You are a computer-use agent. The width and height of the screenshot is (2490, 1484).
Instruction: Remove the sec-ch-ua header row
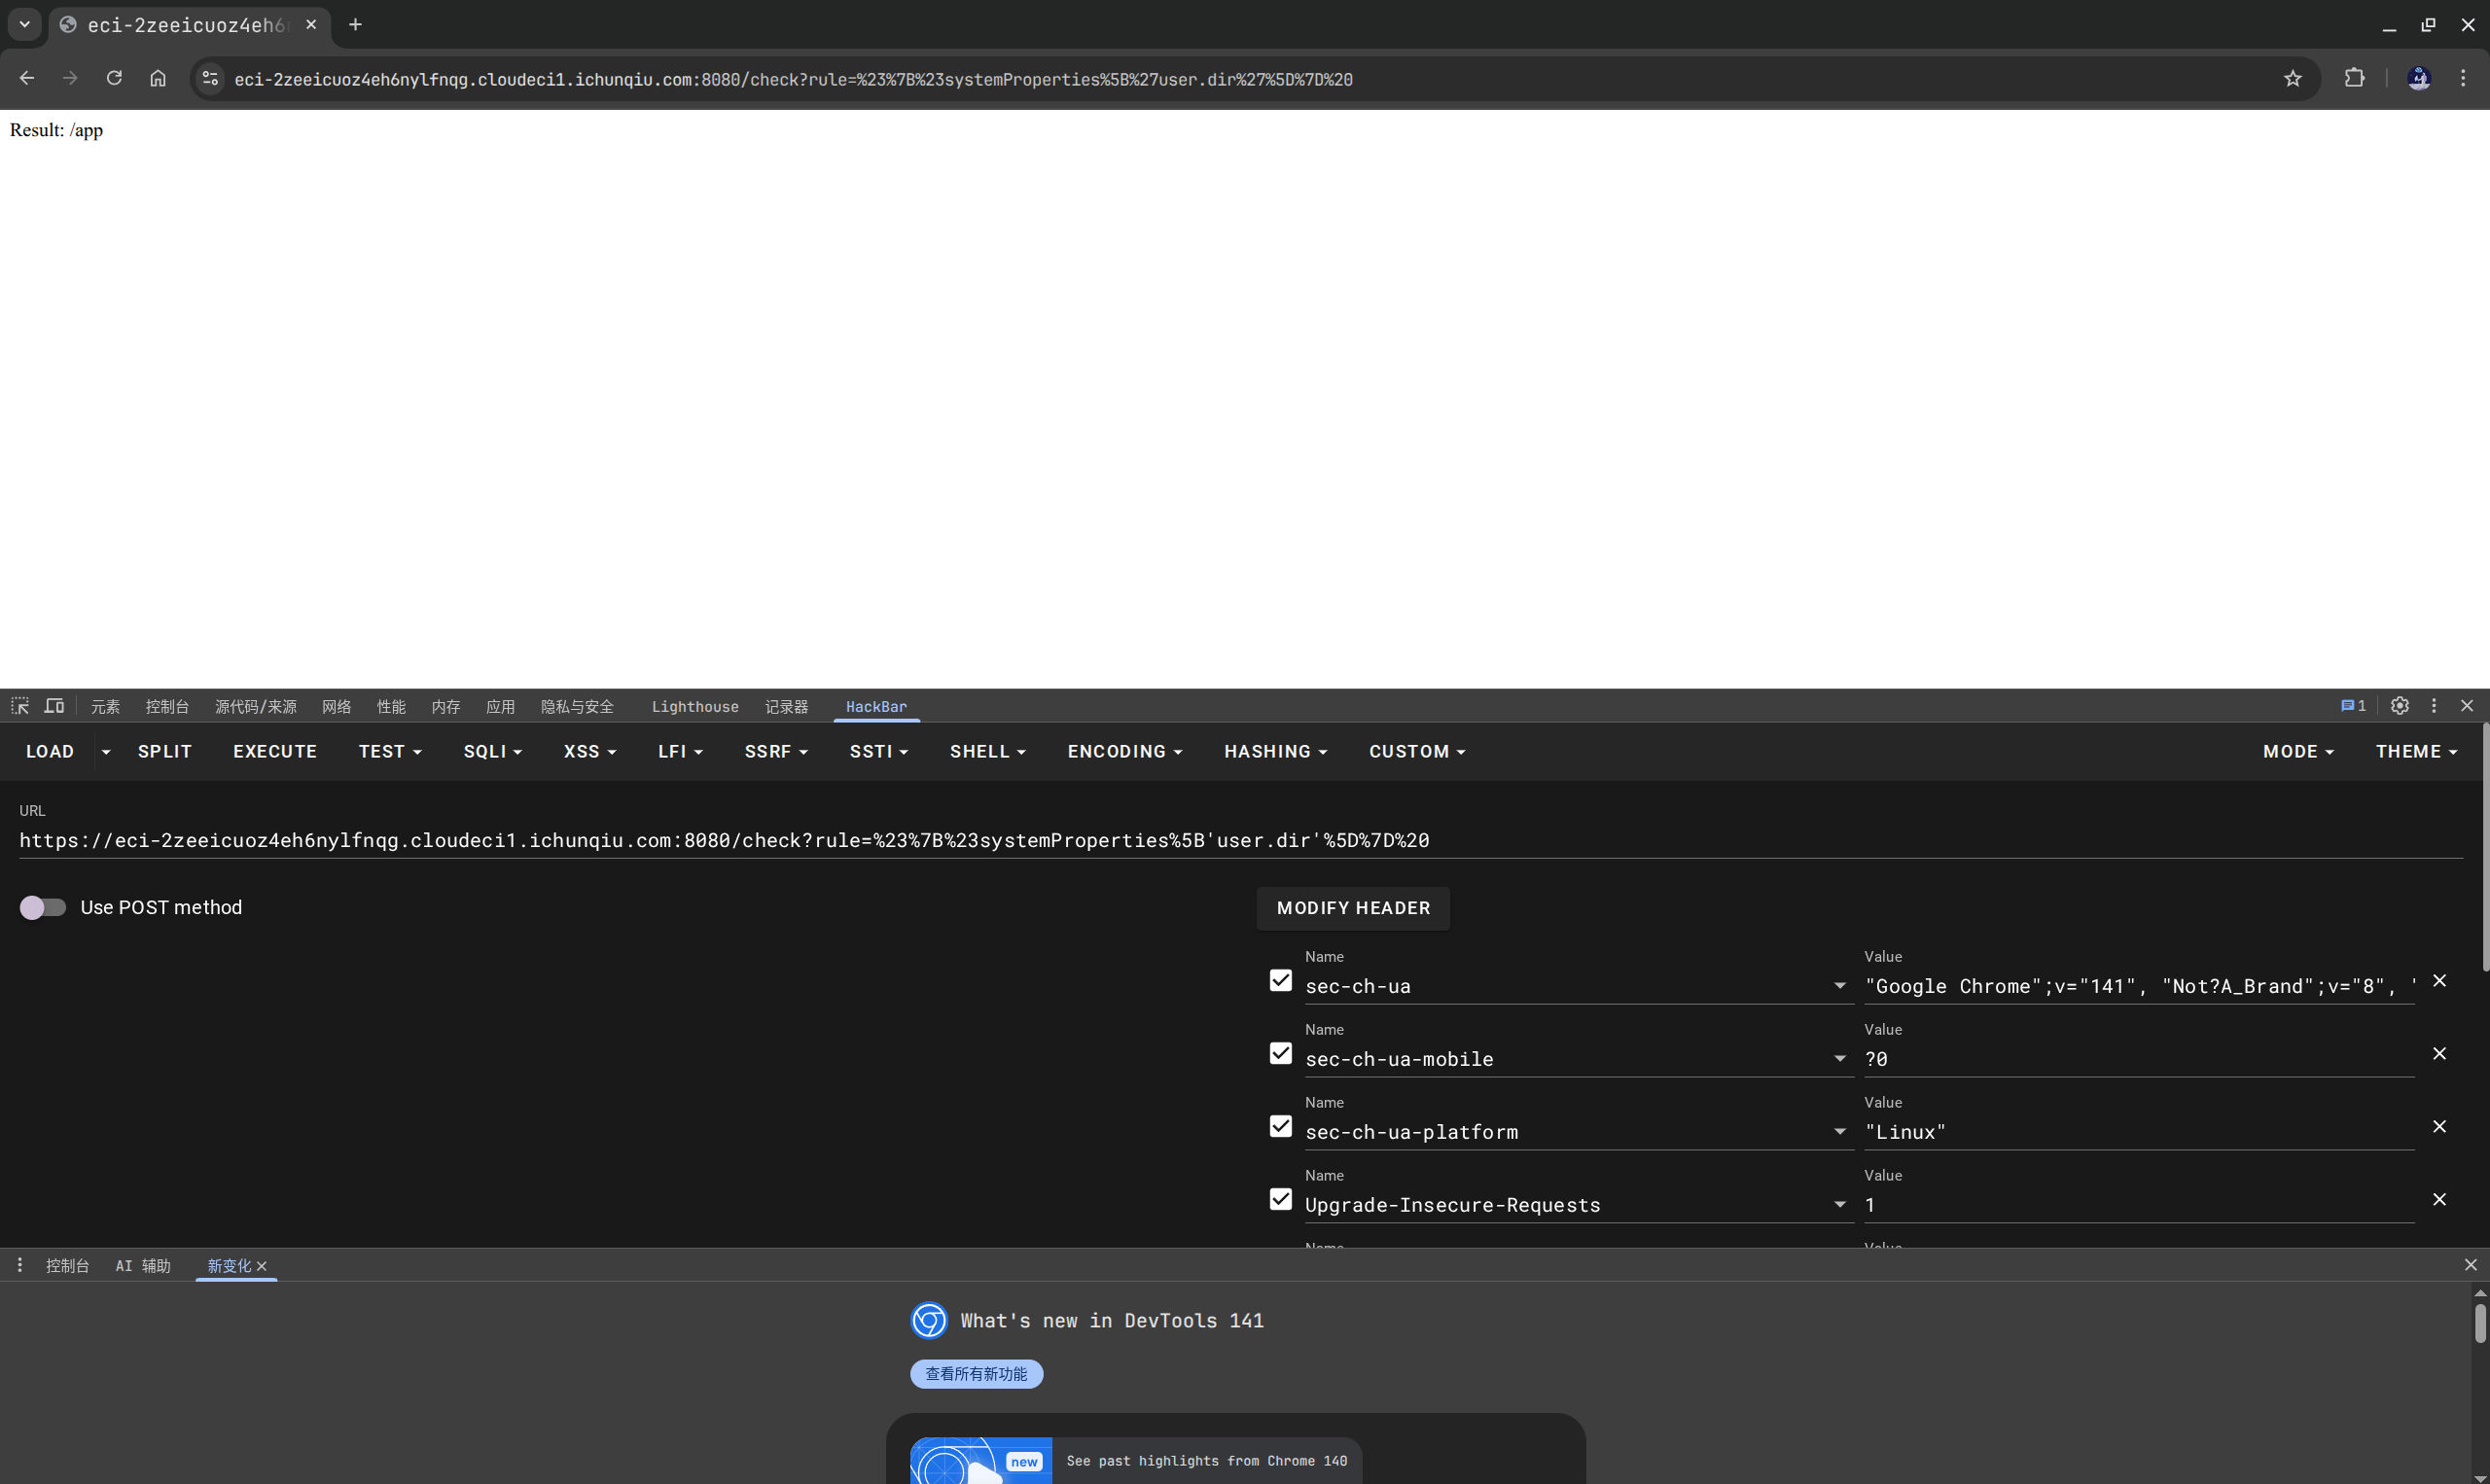(x=2439, y=981)
